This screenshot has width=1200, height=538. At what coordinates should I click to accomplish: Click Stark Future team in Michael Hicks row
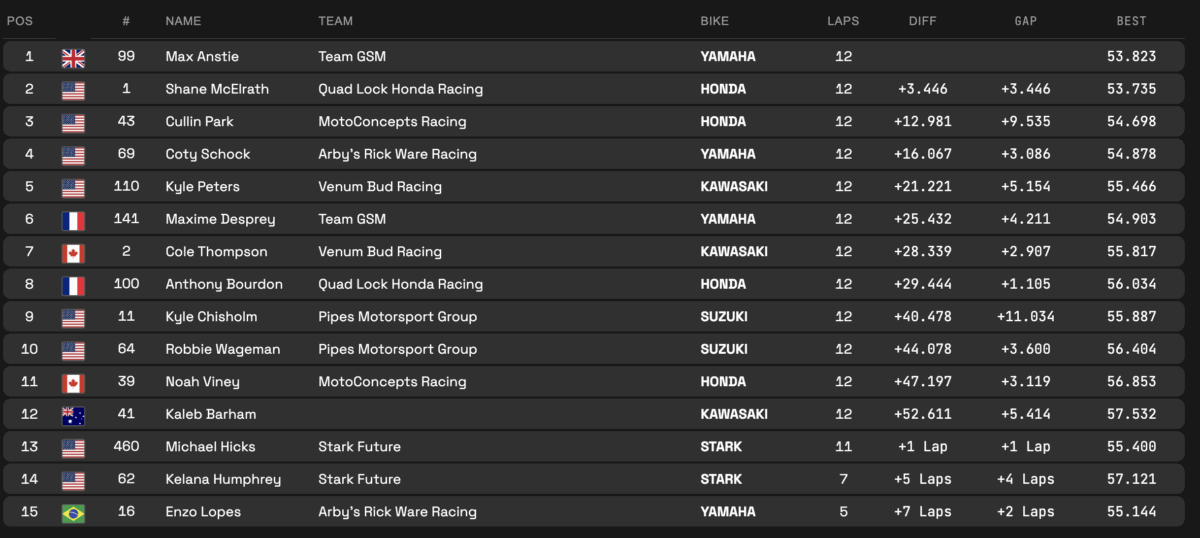[x=359, y=447]
